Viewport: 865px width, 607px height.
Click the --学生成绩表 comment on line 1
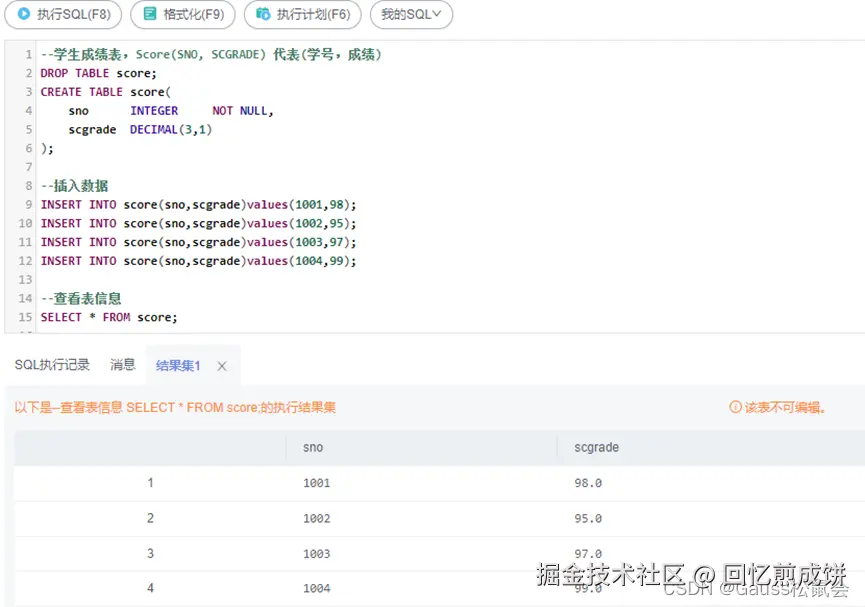click(211, 55)
